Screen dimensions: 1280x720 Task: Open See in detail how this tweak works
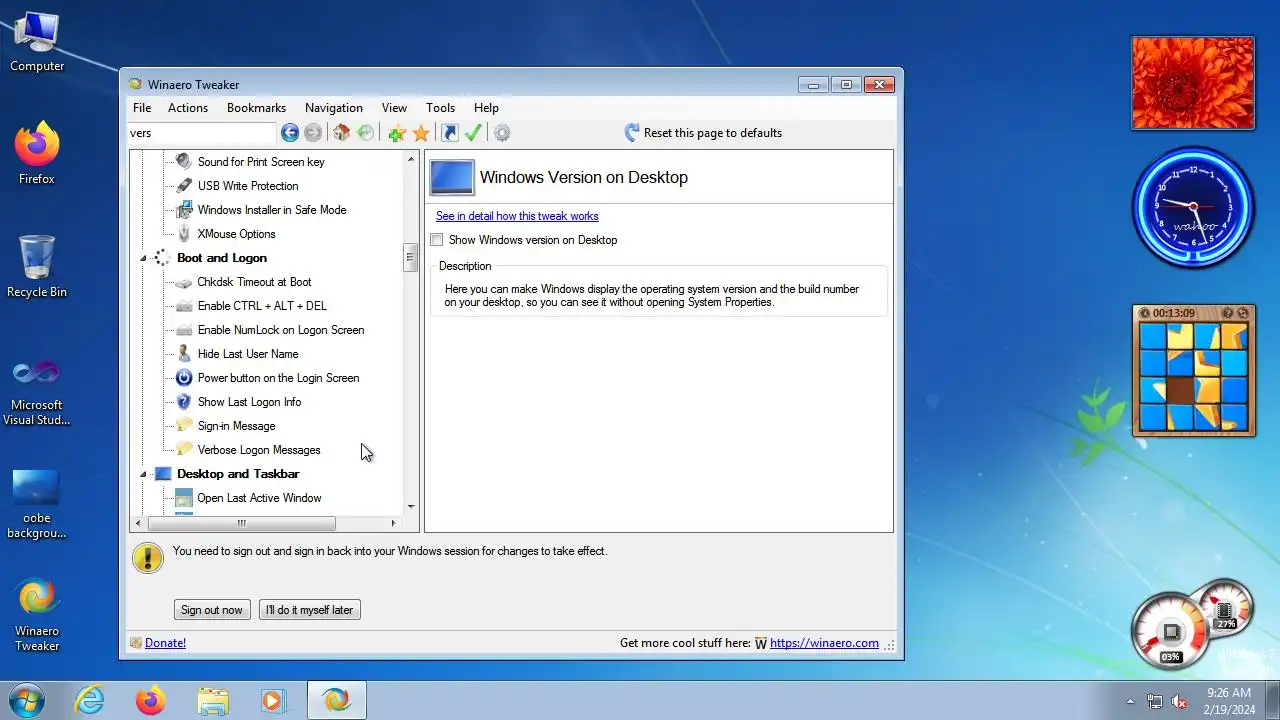point(517,216)
